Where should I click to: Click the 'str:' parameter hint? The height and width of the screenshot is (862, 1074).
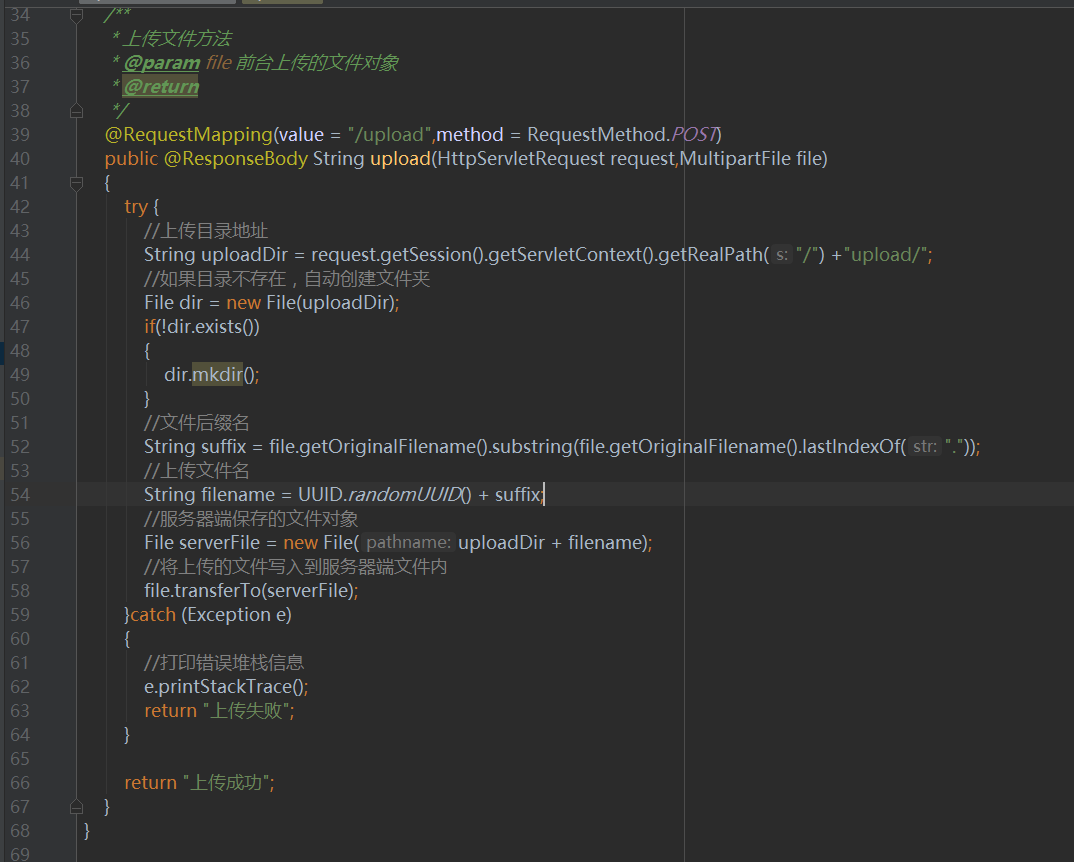[x=925, y=447]
